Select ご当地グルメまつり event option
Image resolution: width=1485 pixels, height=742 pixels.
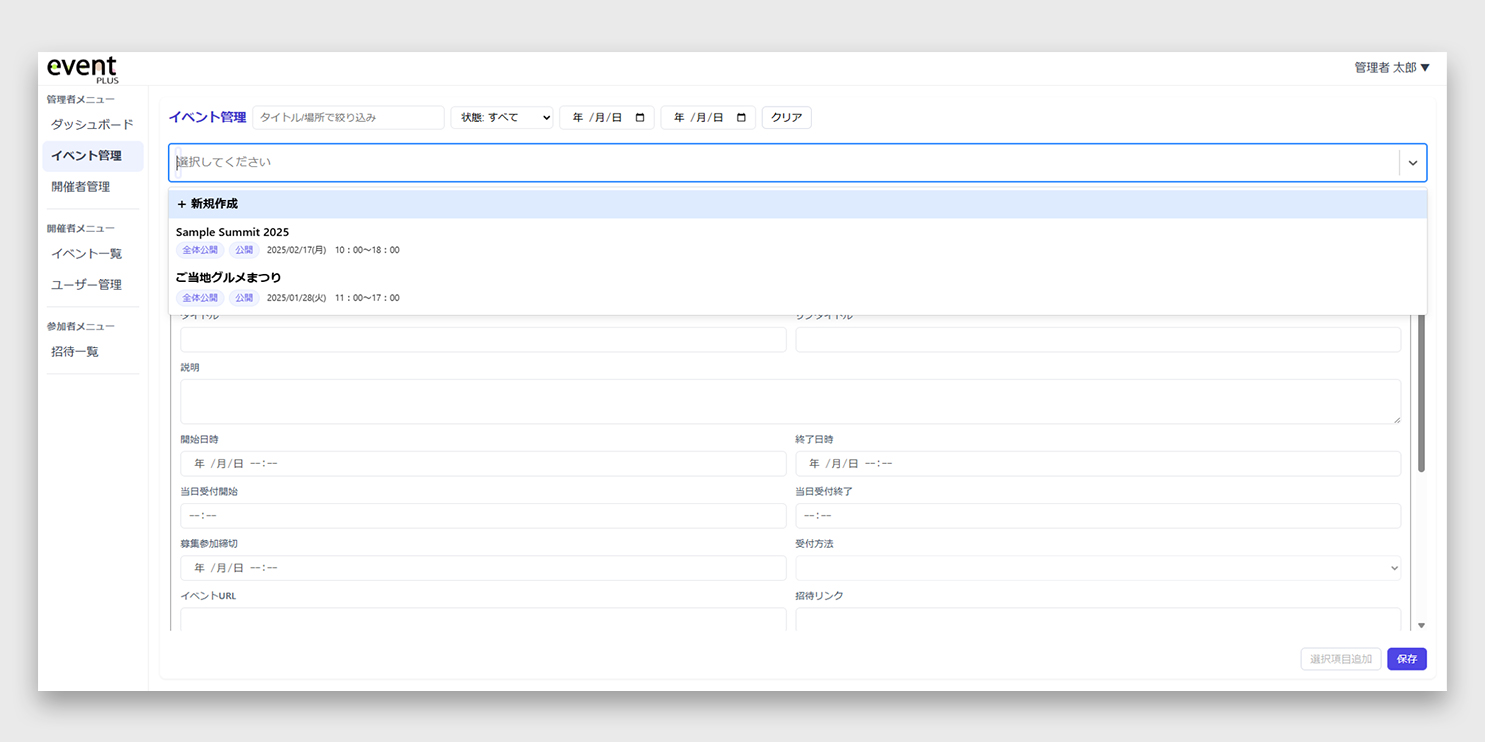228,278
